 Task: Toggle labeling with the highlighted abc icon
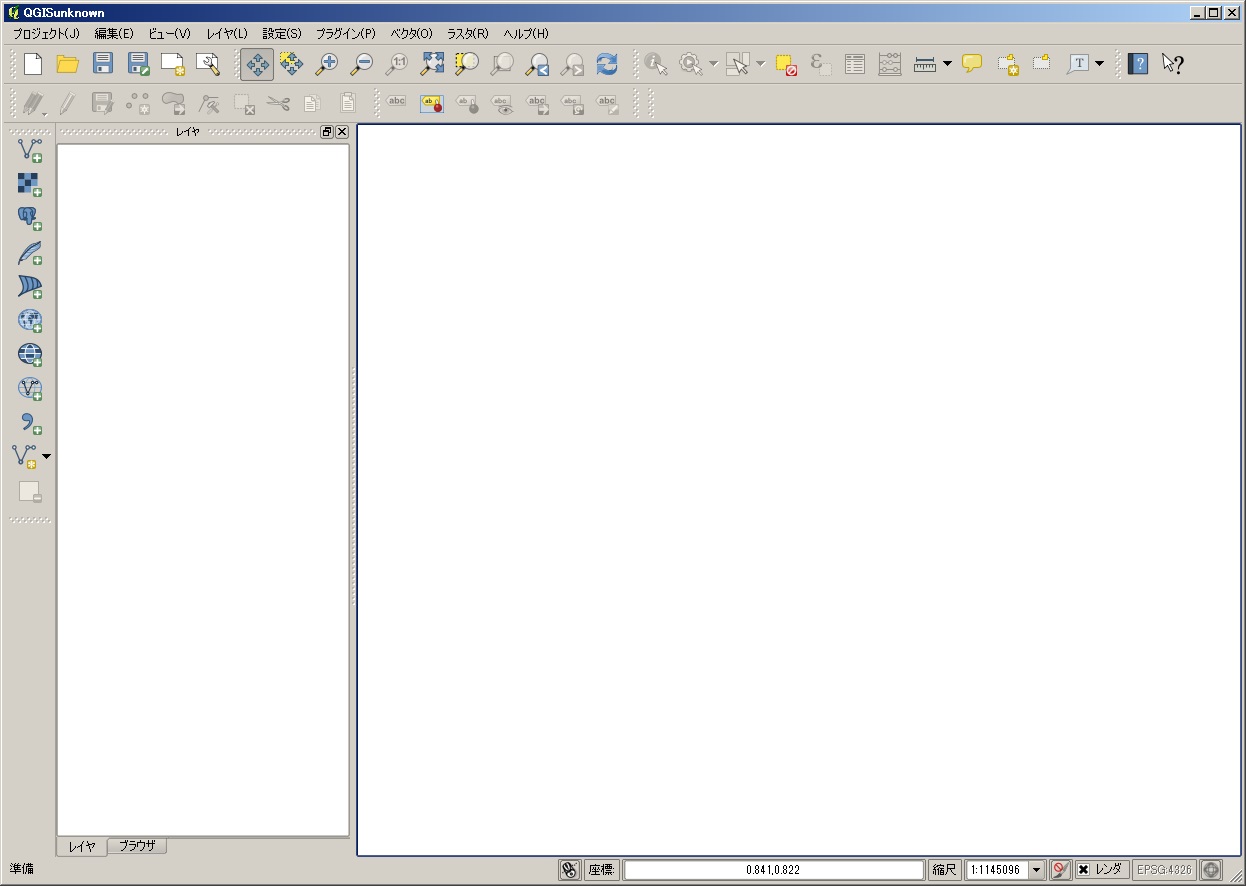point(431,103)
